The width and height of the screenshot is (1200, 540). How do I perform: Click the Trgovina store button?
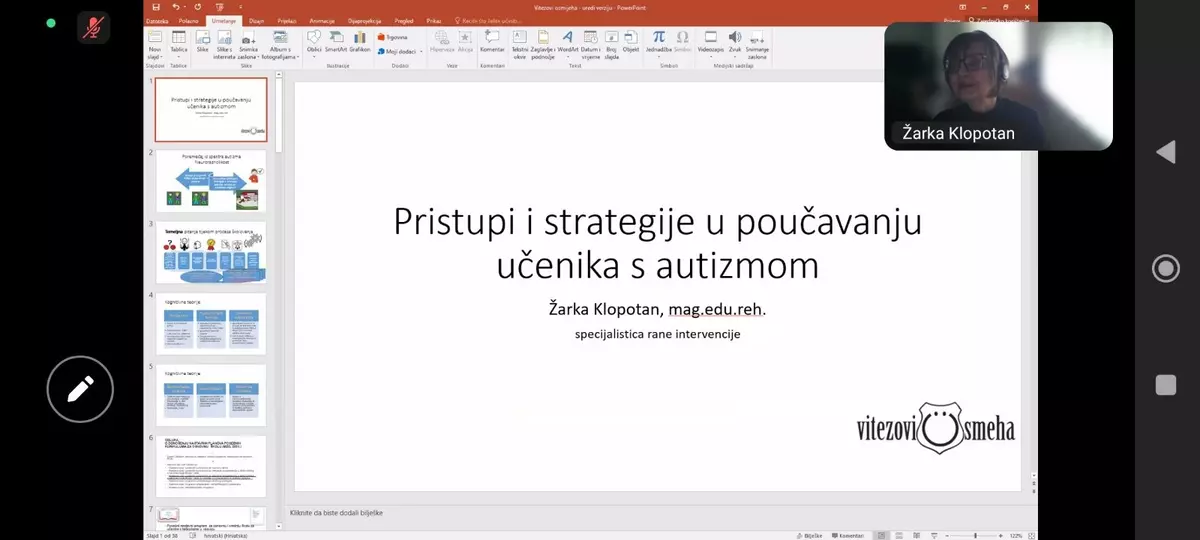click(x=393, y=37)
